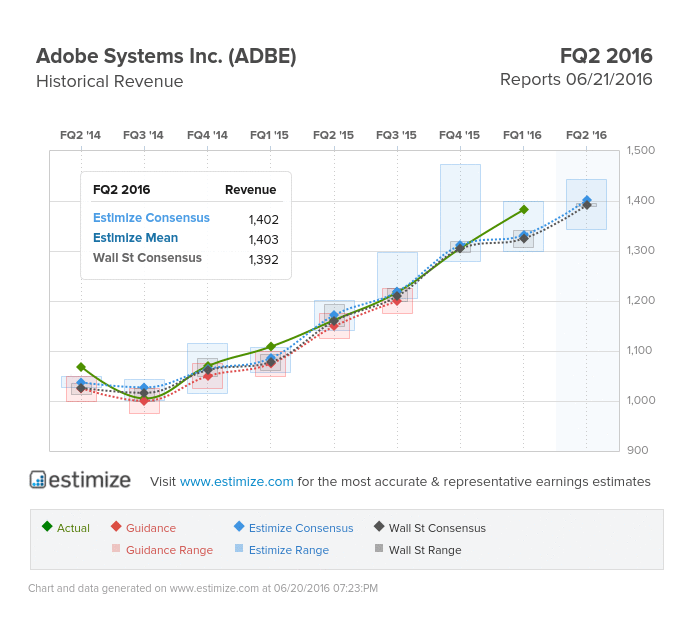Click the FQ2 '16 column header
Viewport: 685px width, 620px height.
coord(586,135)
